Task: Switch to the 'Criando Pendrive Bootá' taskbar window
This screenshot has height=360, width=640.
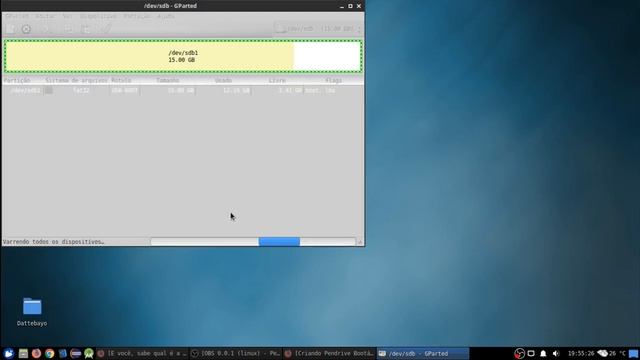Action: 329,353
